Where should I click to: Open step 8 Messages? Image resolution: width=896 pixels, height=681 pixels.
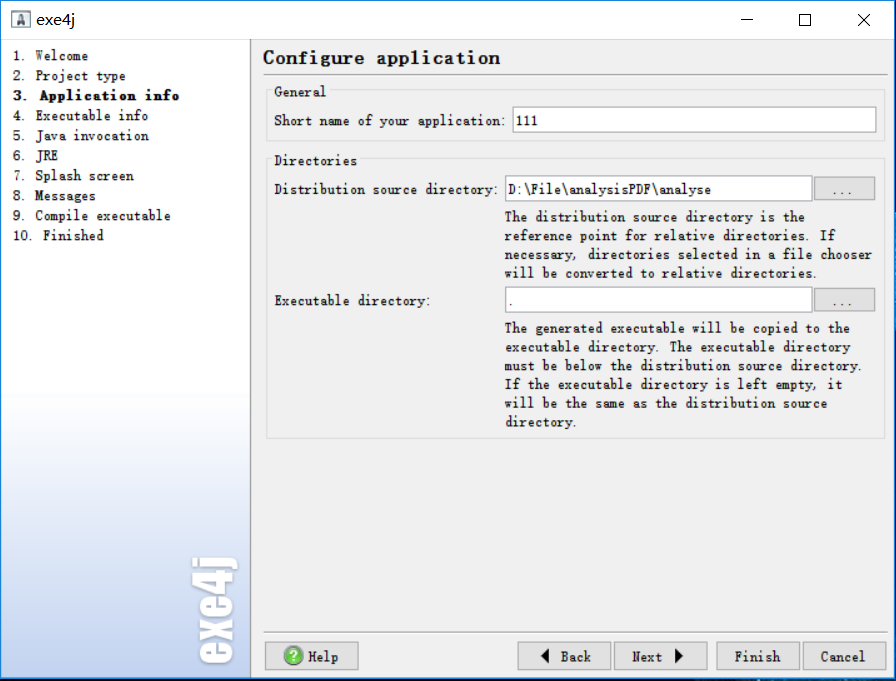coord(54,195)
